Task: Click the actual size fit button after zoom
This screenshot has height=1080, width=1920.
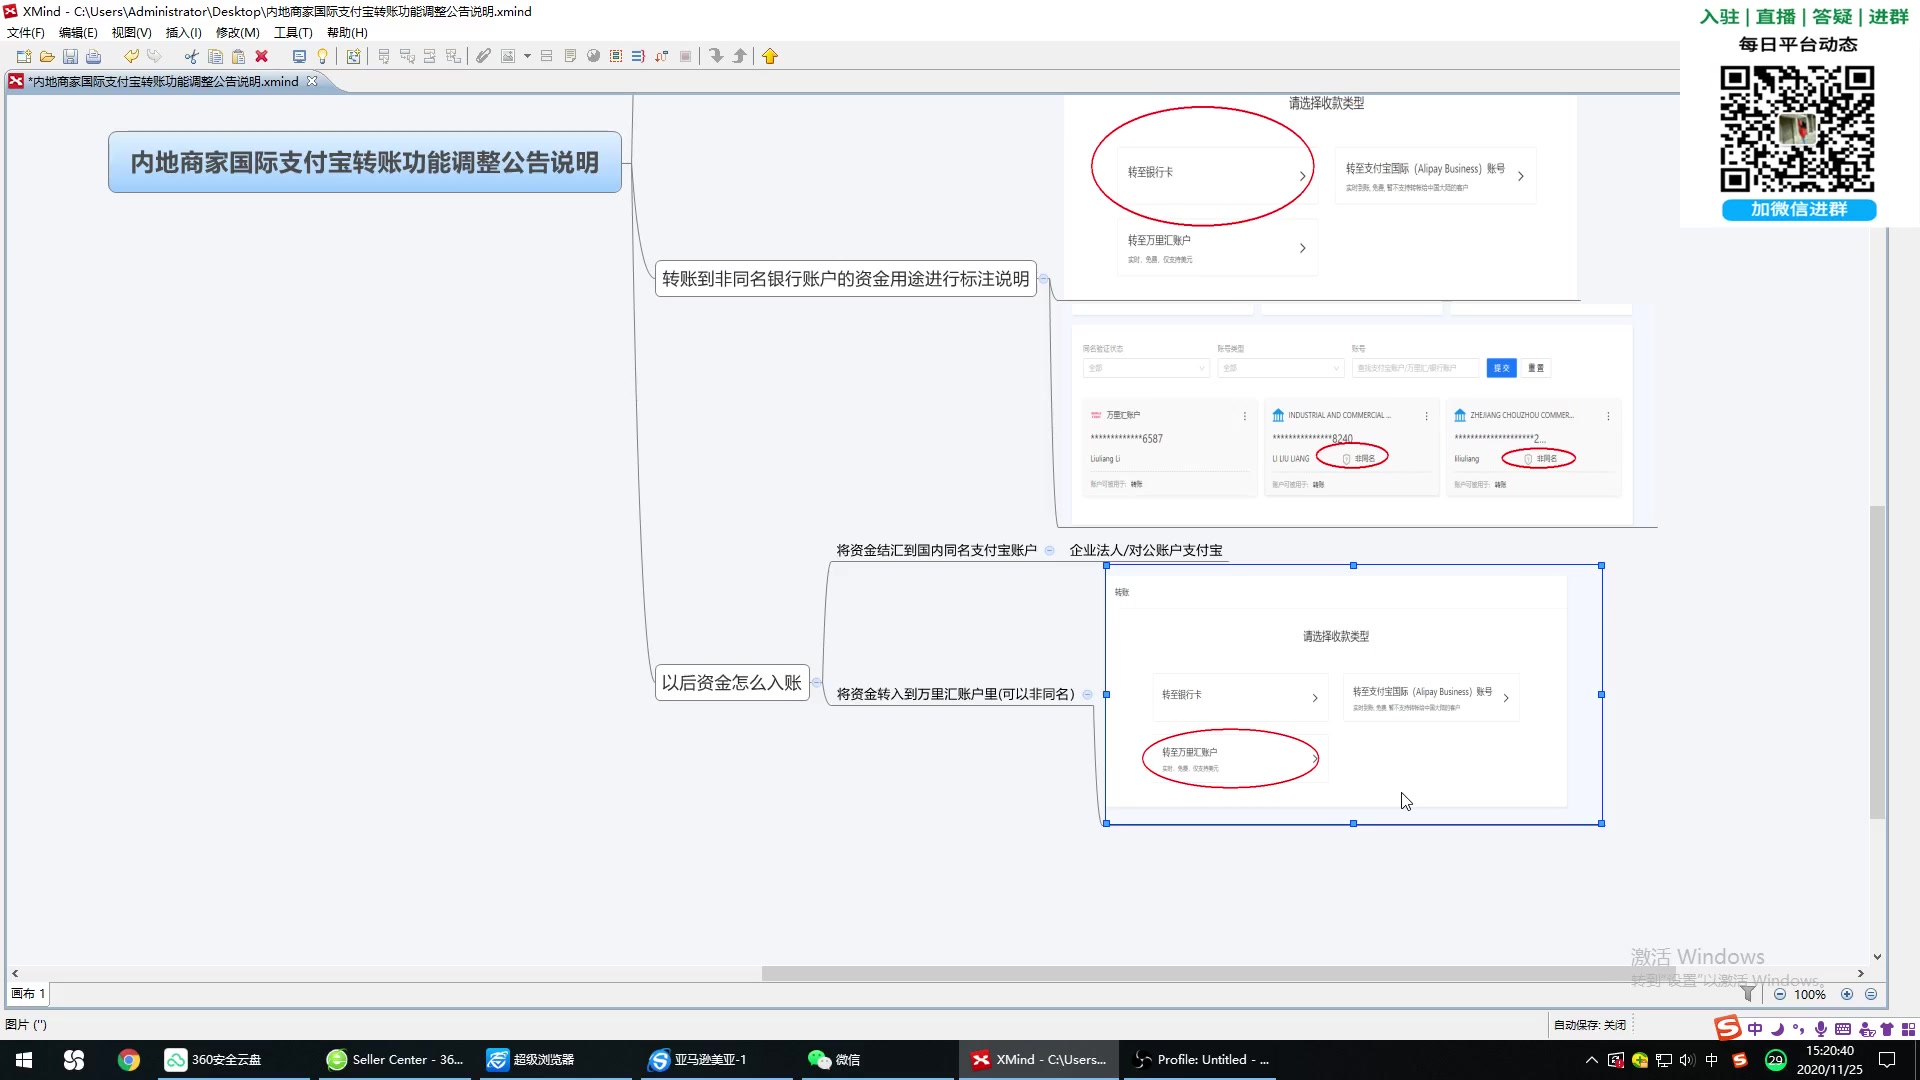Action: pyautogui.click(x=1871, y=994)
